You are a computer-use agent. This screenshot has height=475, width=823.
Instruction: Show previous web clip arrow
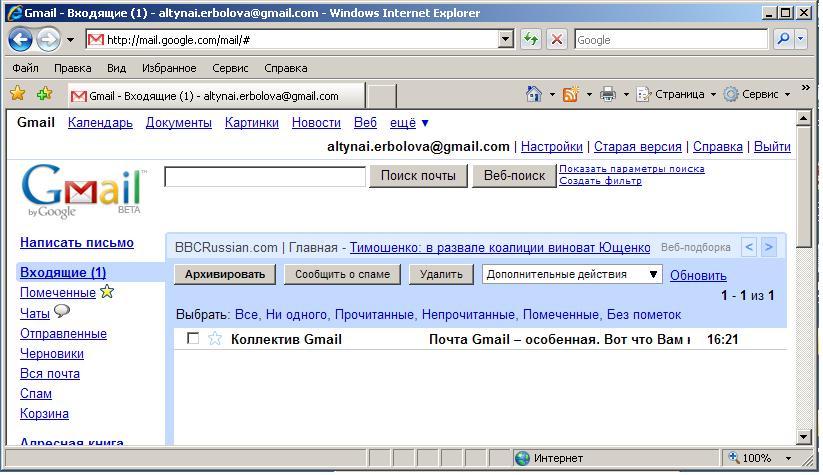coord(749,247)
